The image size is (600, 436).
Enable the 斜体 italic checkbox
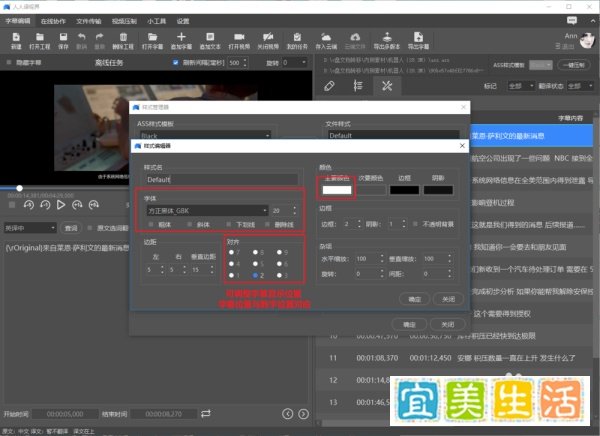point(189,224)
